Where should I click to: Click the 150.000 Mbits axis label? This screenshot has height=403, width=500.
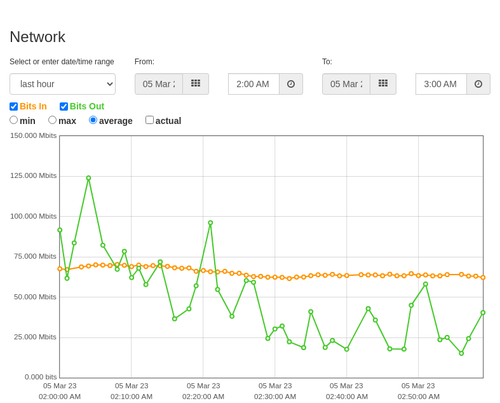[33, 136]
